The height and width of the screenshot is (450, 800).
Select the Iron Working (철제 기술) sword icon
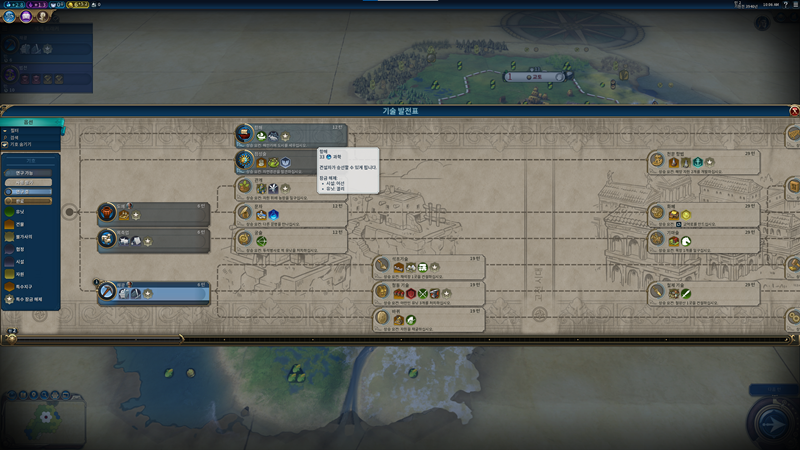tap(657, 291)
